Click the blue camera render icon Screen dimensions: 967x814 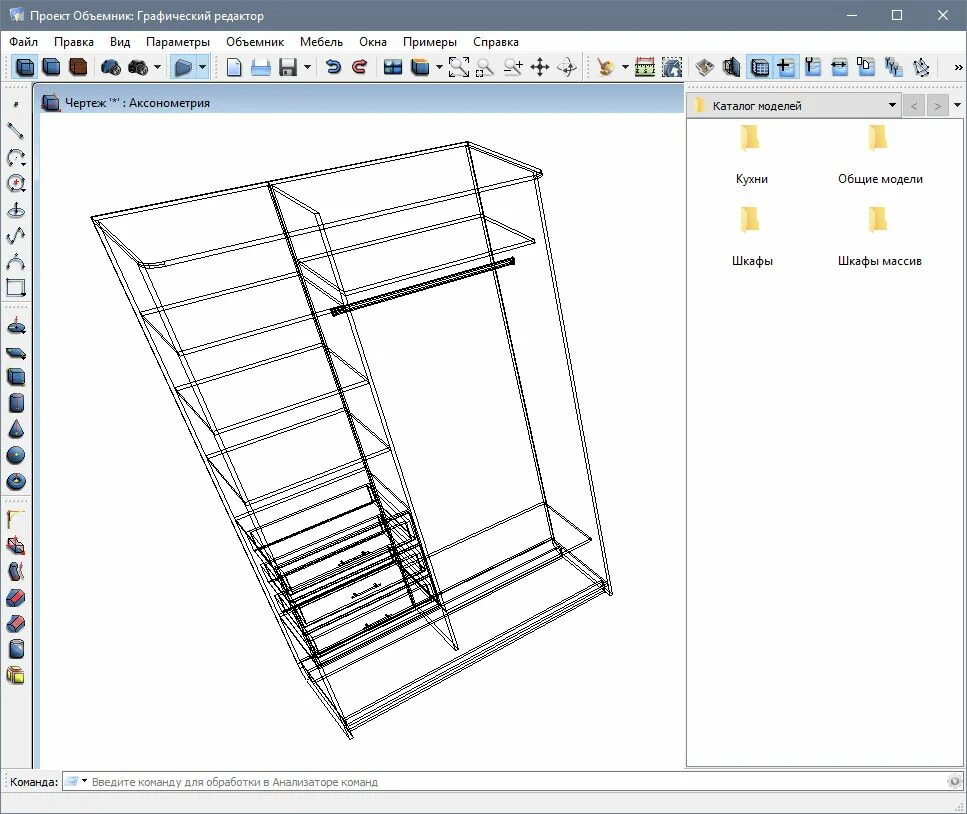click(x=111, y=67)
